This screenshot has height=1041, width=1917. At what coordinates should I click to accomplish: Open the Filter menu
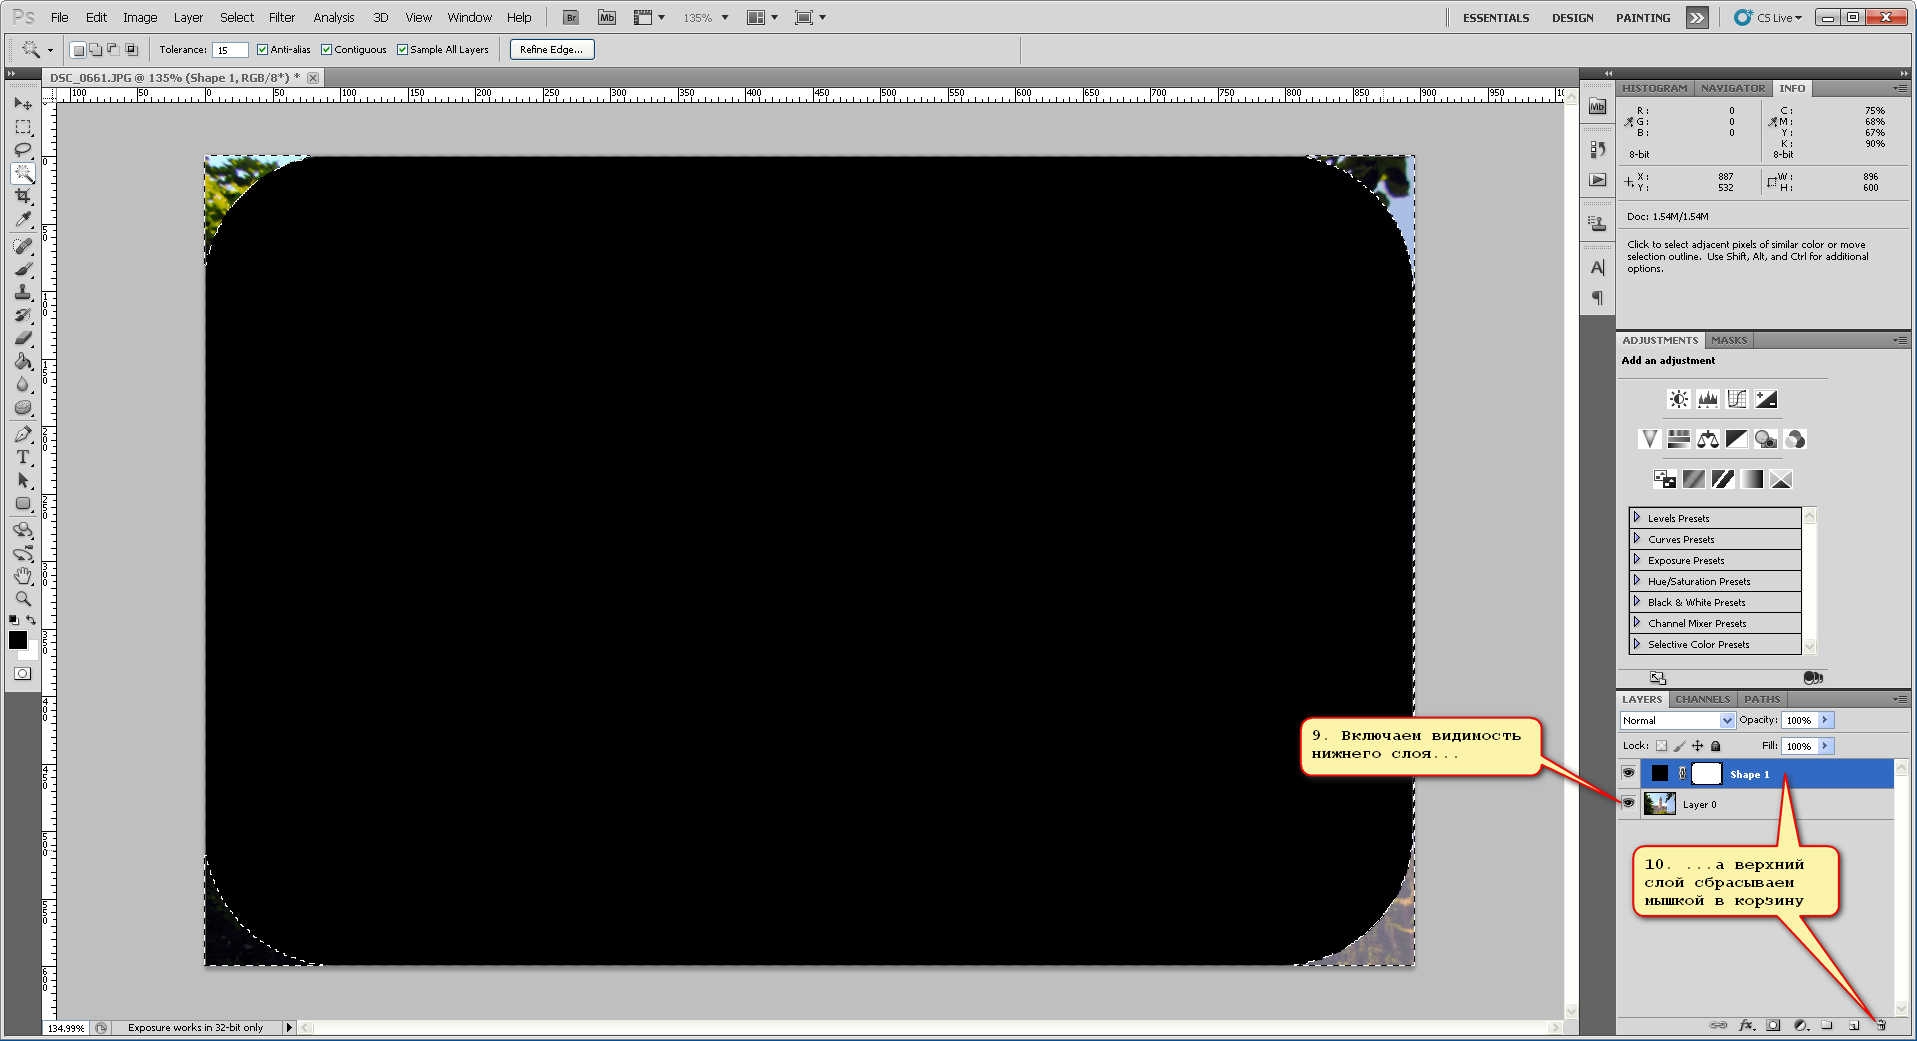coord(281,17)
